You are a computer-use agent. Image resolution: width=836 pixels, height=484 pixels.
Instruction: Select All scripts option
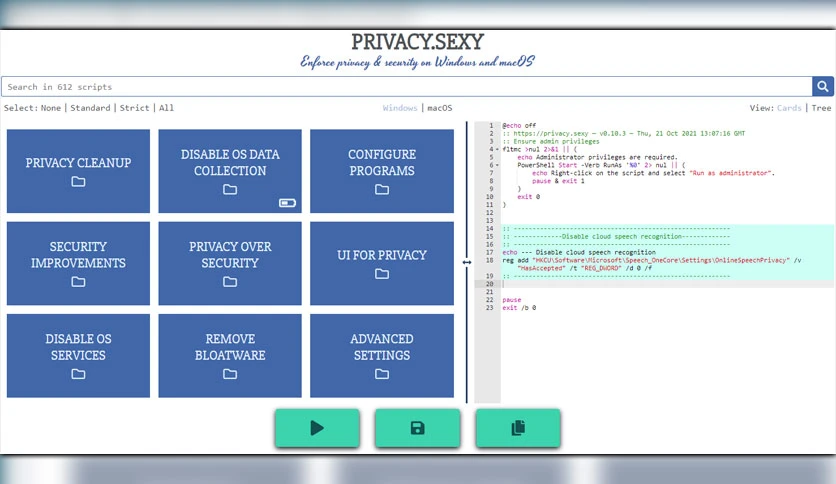pyautogui.click(x=166, y=108)
